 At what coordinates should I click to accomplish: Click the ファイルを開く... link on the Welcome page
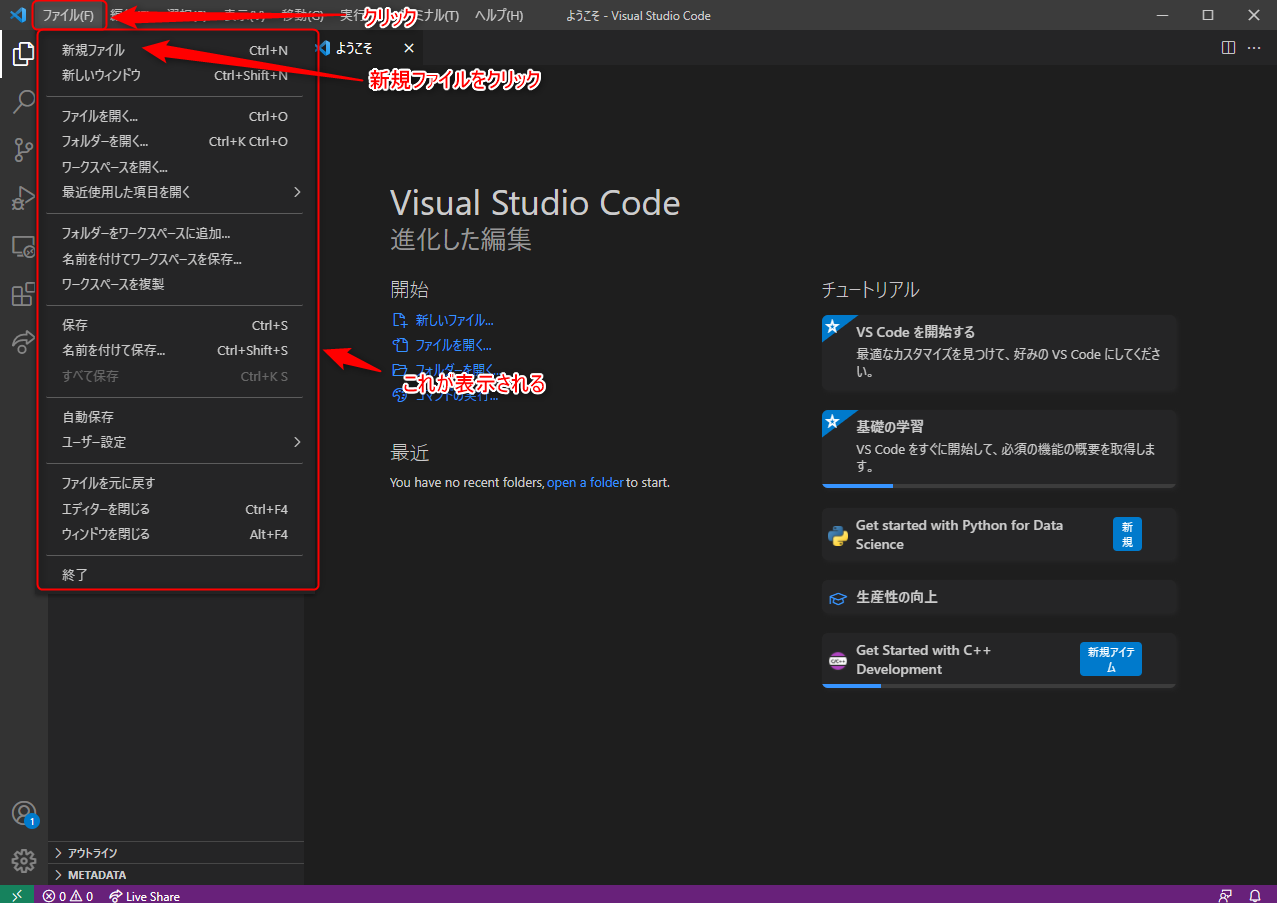coord(454,345)
